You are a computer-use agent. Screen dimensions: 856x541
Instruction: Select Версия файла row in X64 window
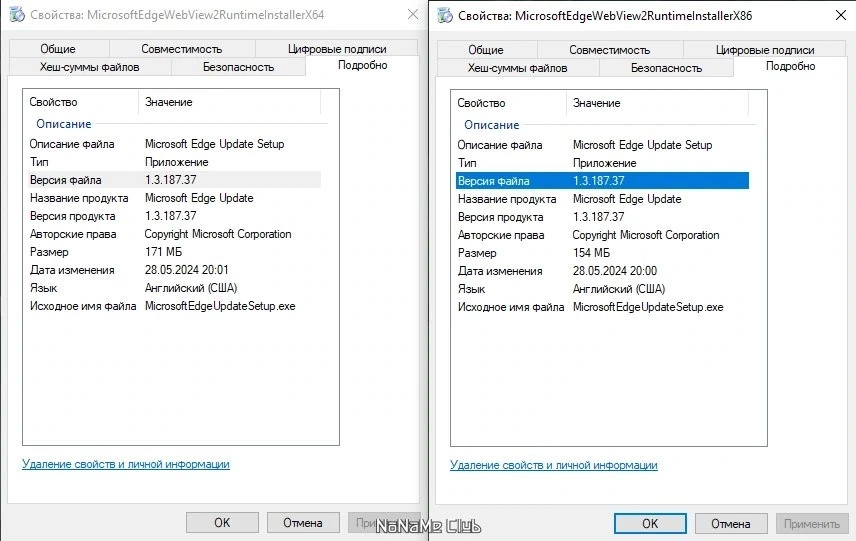point(174,180)
